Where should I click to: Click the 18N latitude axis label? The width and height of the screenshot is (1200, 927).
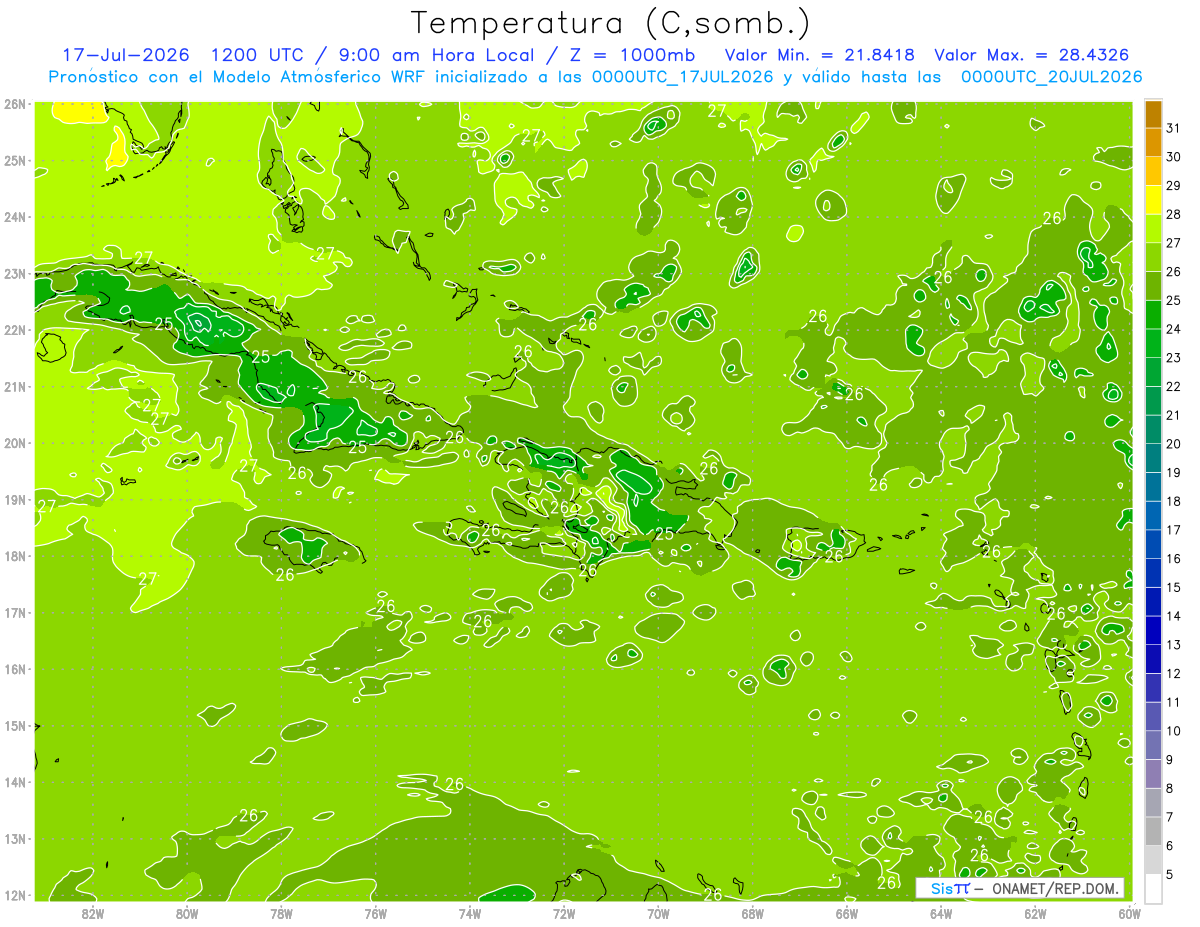point(14,556)
